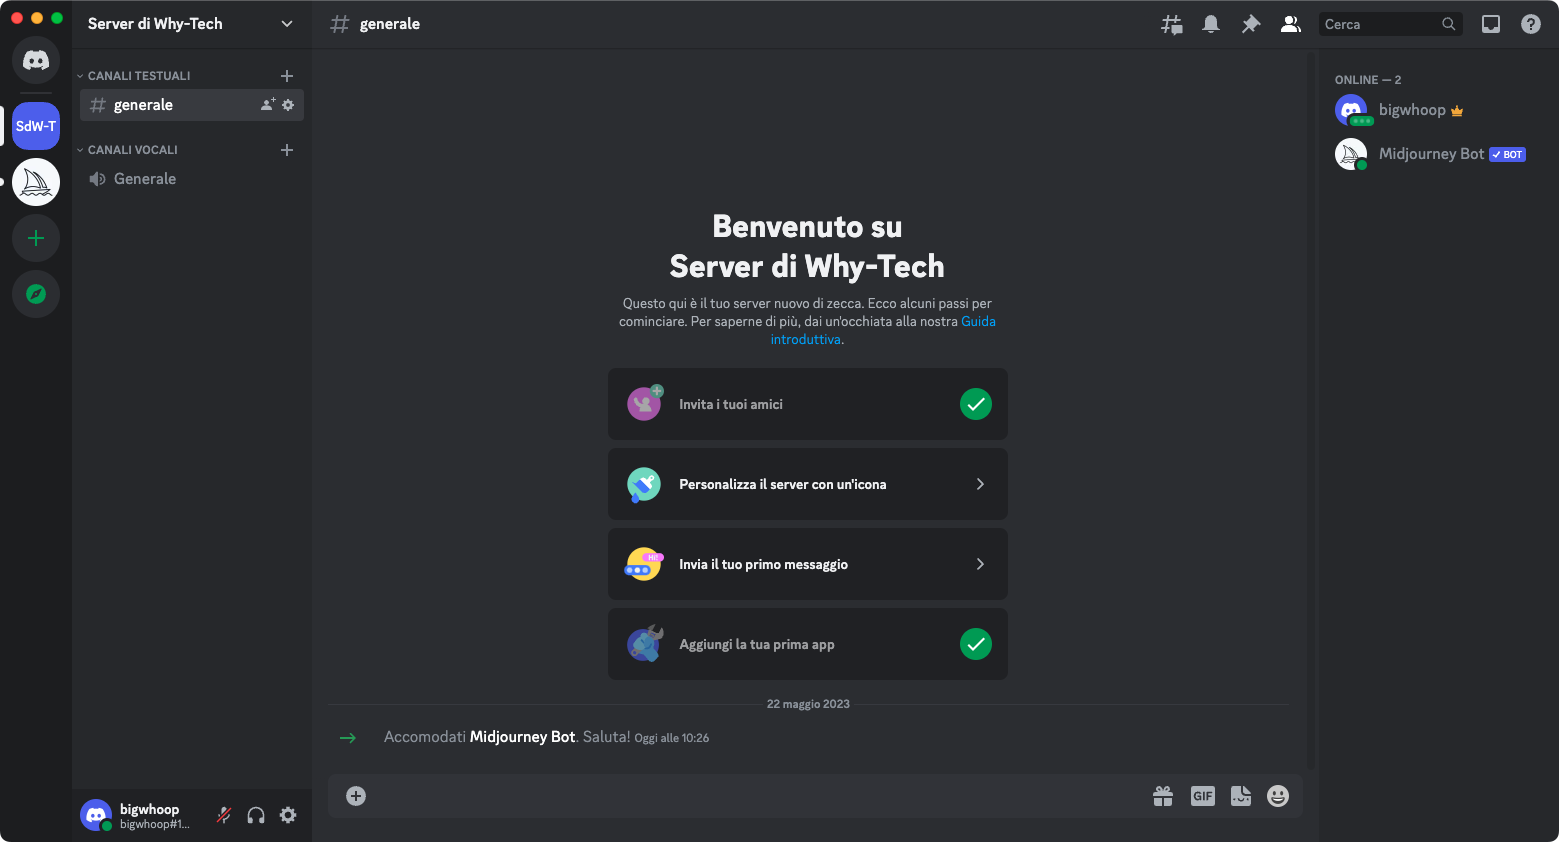The image size is (1559, 842).
Task: Create a voice channel via plus icon
Action: pos(287,150)
